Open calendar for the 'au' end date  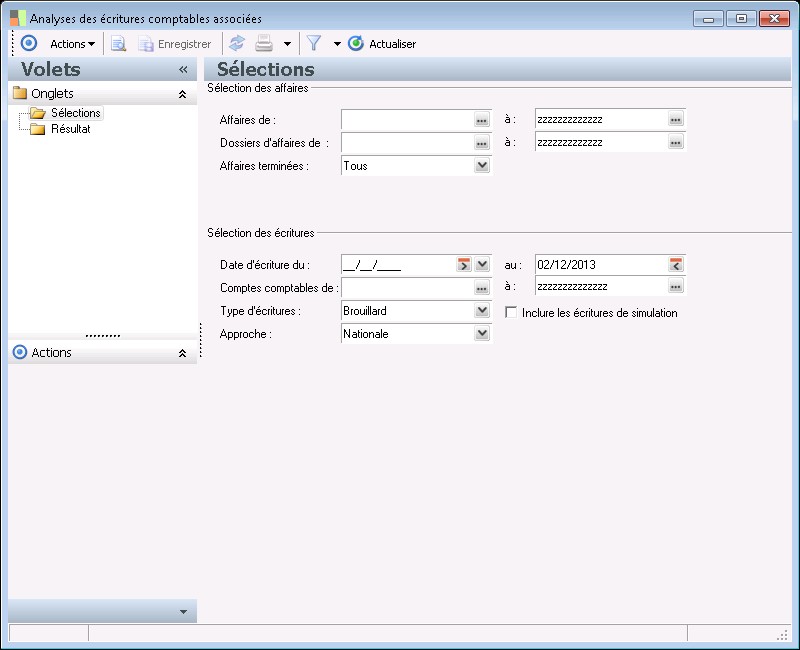(676, 265)
